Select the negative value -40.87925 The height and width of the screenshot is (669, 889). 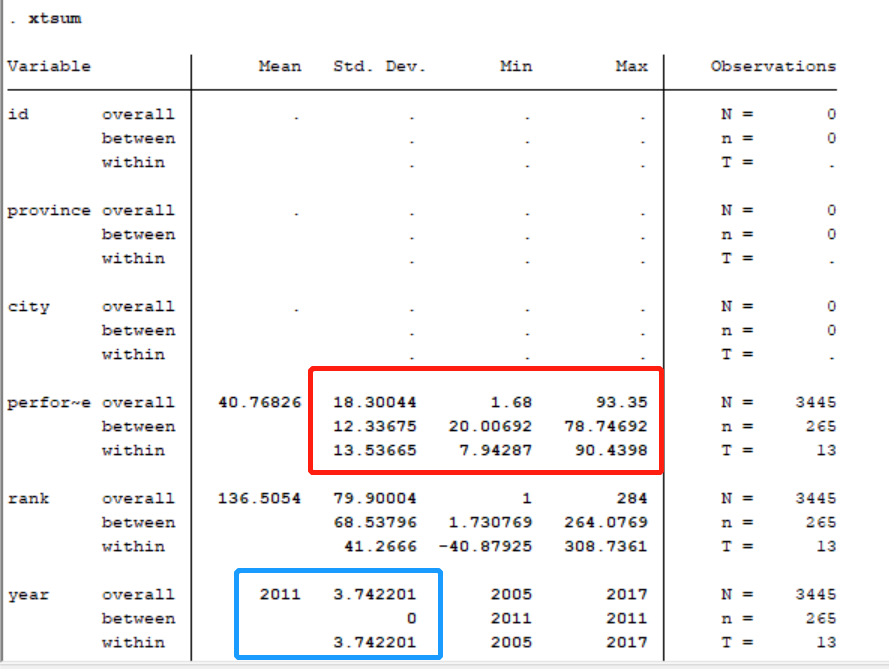485,547
